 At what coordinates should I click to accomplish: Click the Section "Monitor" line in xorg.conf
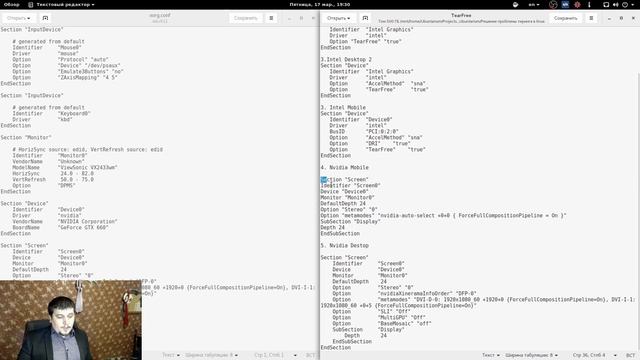[x=26, y=138]
